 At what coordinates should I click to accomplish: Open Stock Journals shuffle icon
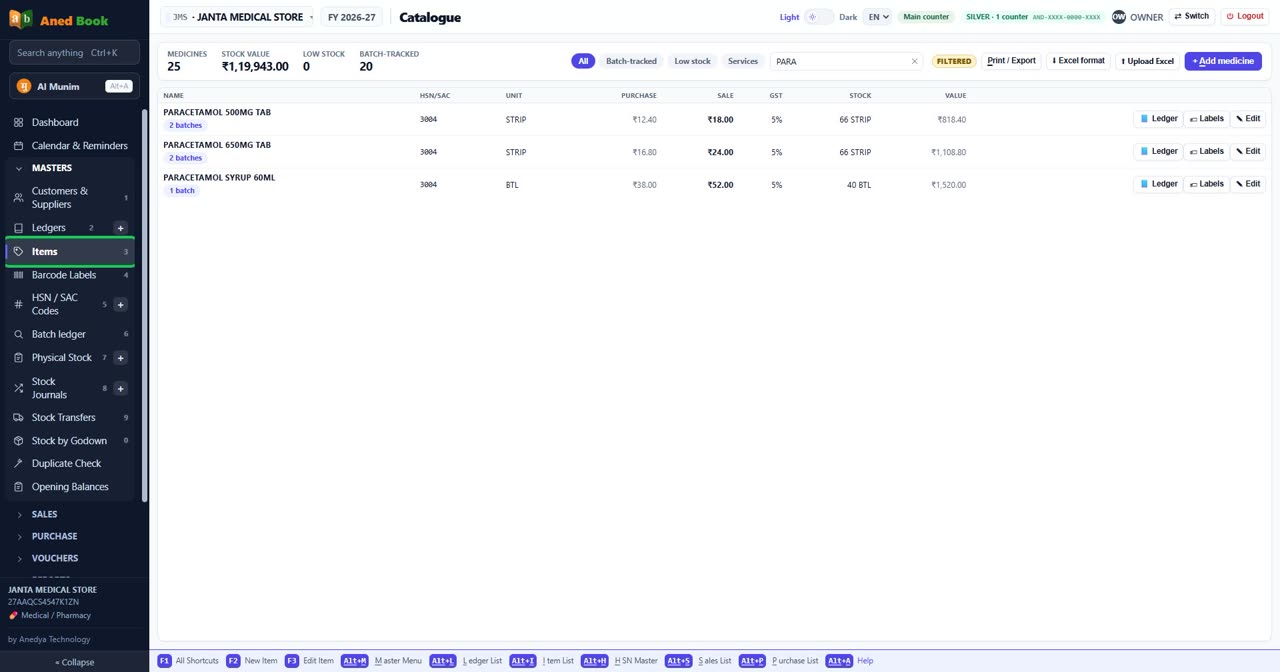coord(18,388)
